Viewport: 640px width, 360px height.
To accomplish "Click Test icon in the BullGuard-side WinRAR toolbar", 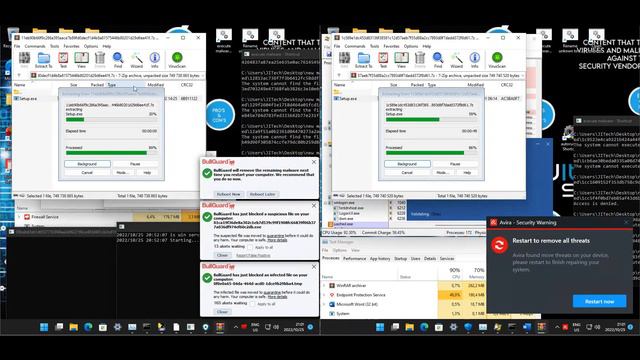I will pos(63,60).
